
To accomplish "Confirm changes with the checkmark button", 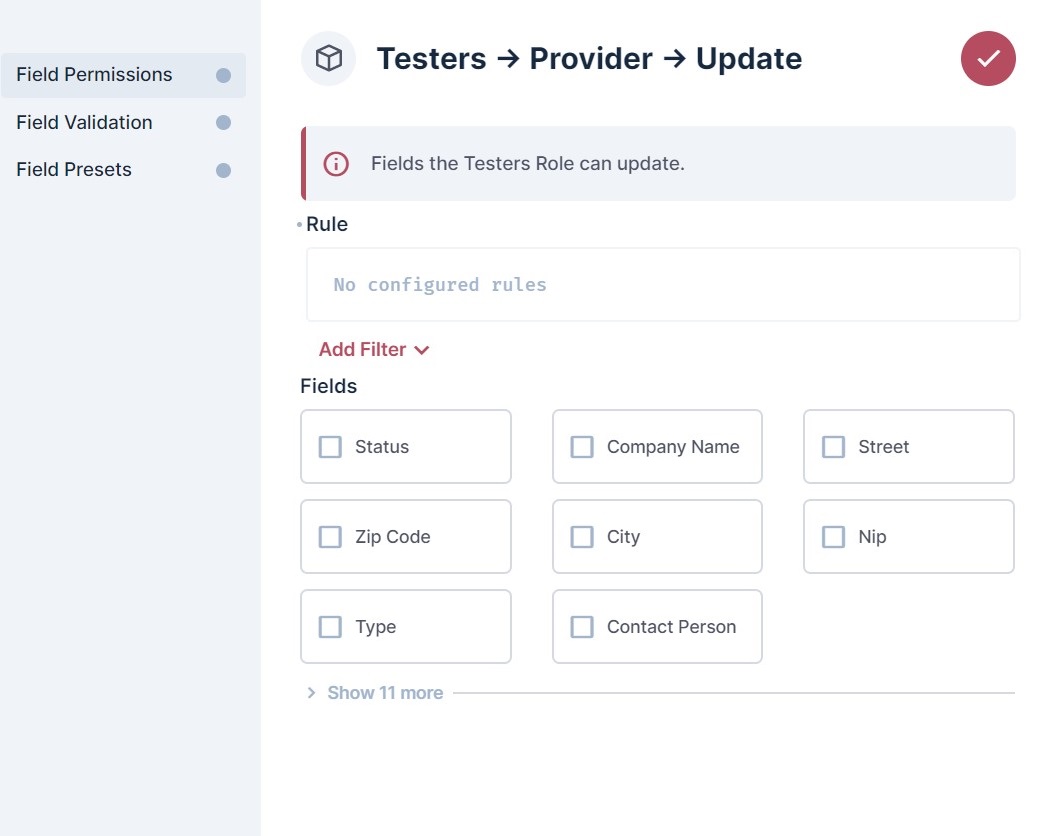I will pyautogui.click(x=987, y=59).
